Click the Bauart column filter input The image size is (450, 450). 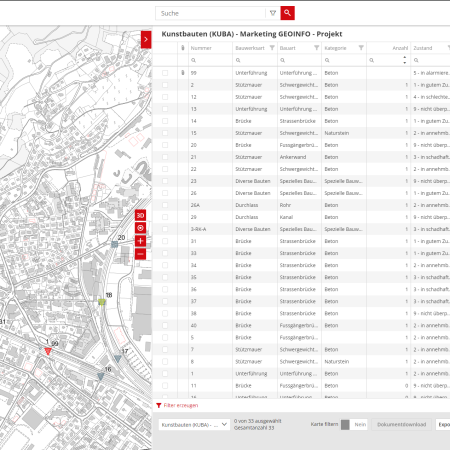click(x=299, y=60)
